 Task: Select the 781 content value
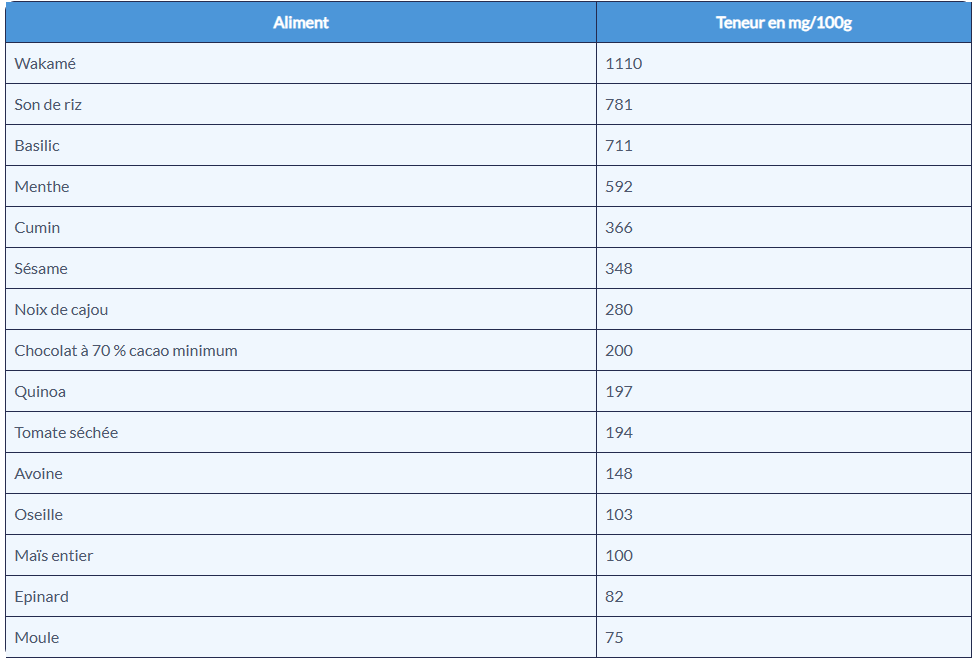tap(619, 105)
